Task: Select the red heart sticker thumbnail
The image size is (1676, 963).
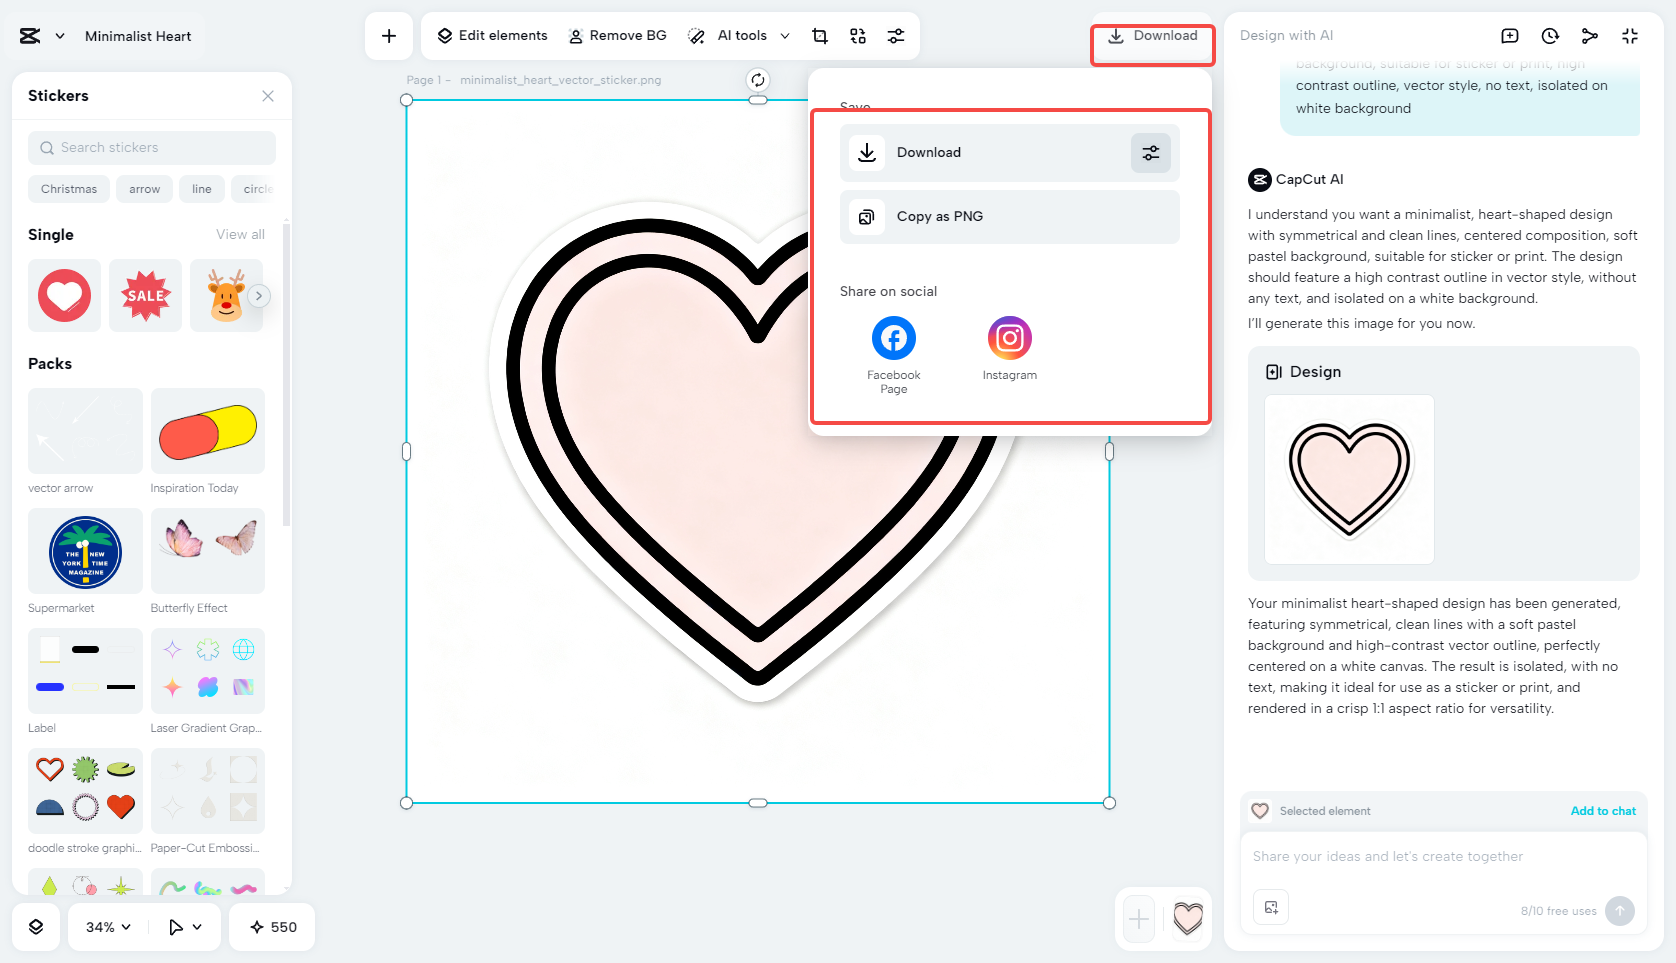Action: (64, 295)
